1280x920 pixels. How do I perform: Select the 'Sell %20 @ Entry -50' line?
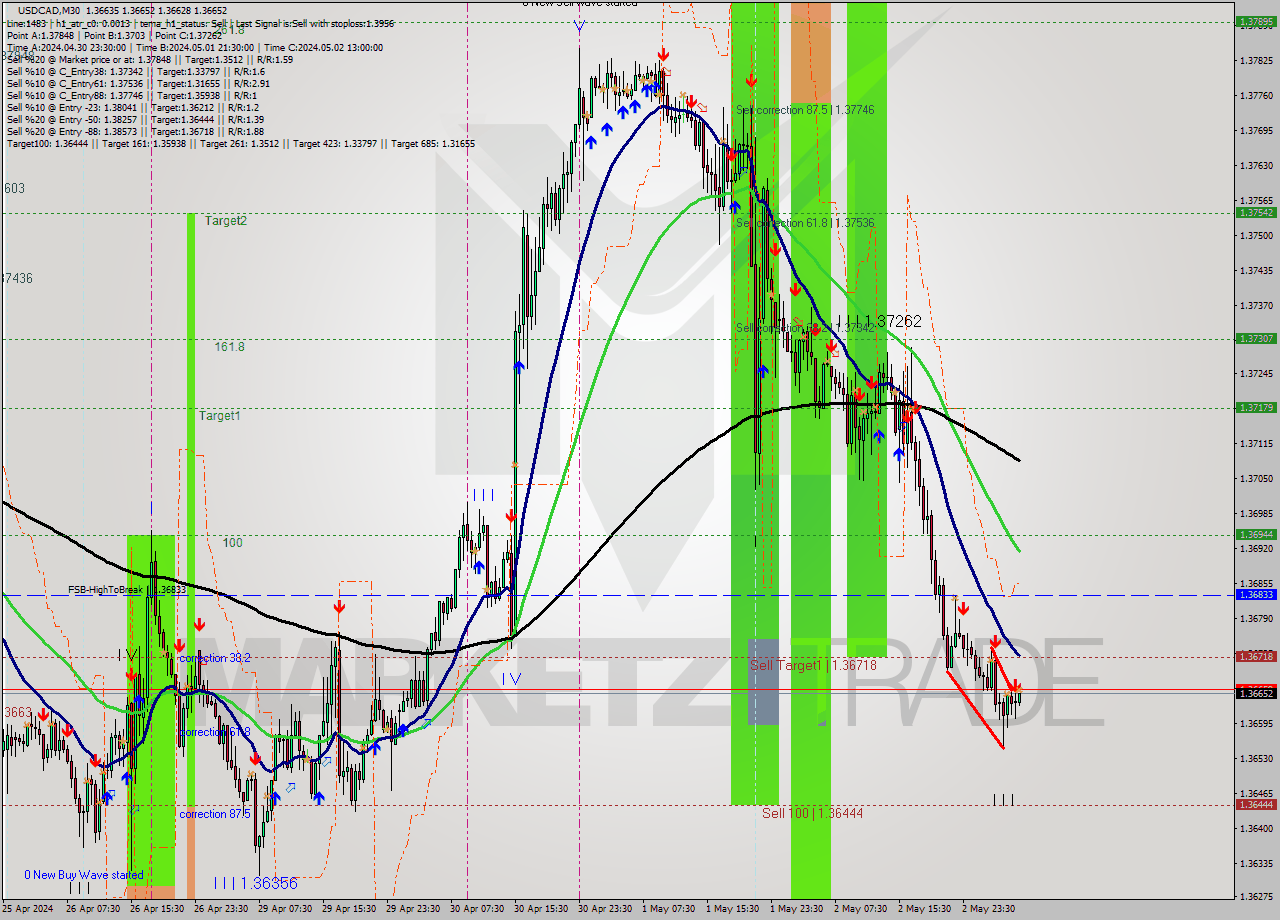pyautogui.click(x=136, y=119)
